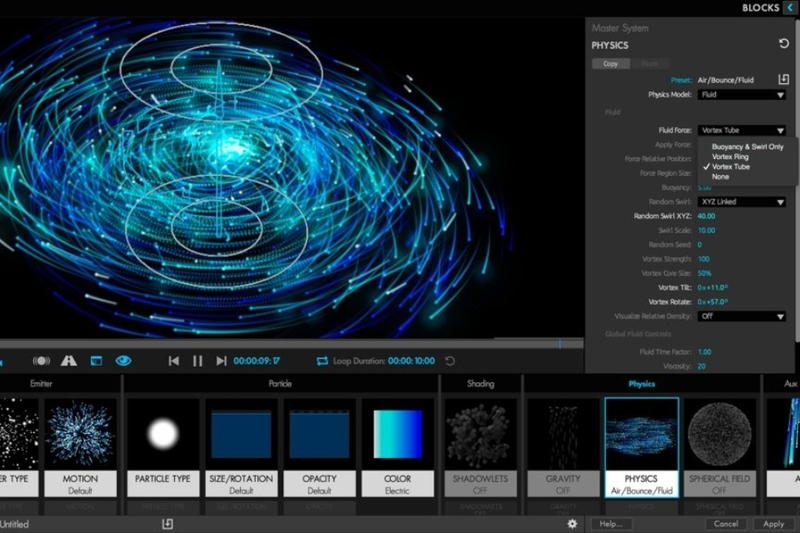Select the OPACITY Default block thumbnail
800x533 pixels.
319,447
